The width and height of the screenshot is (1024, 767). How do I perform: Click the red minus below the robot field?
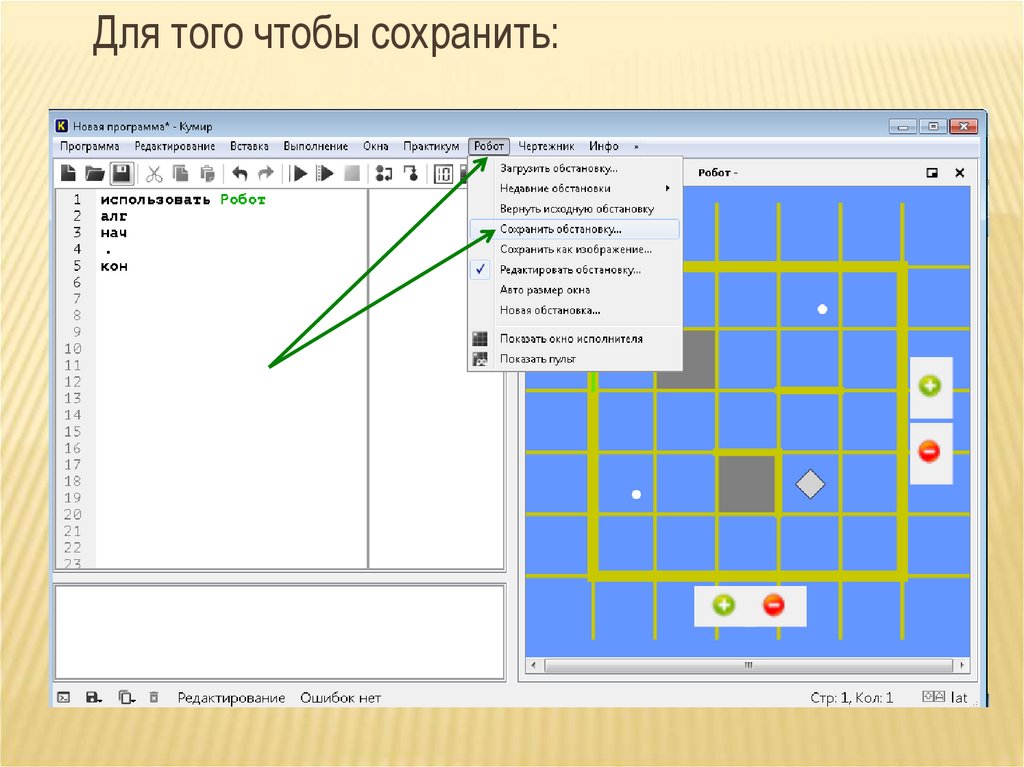773,605
